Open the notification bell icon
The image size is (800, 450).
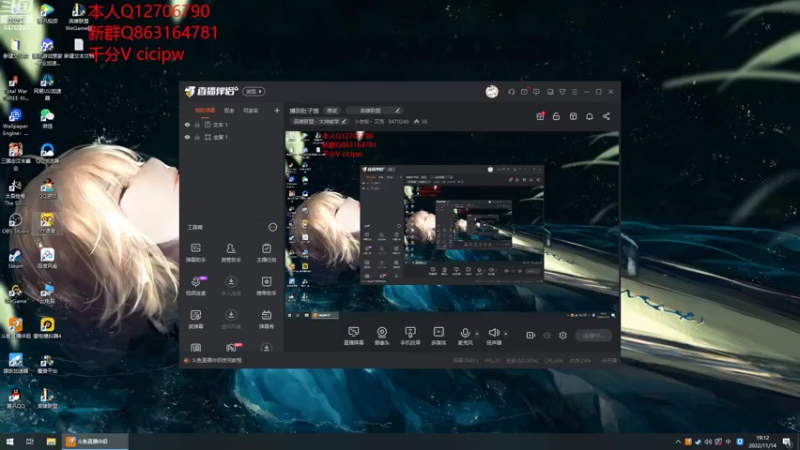pyautogui.click(x=589, y=116)
